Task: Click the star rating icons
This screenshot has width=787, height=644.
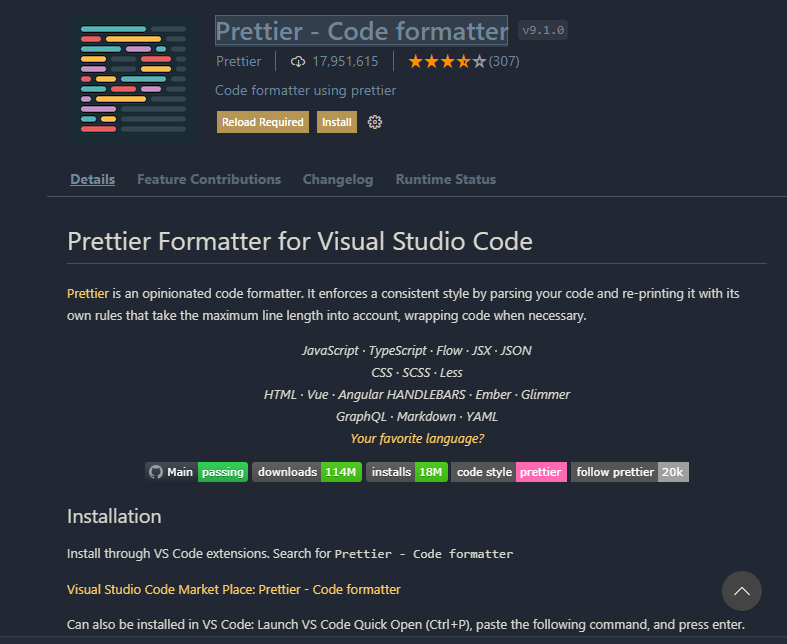Action: (x=447, y=62)
